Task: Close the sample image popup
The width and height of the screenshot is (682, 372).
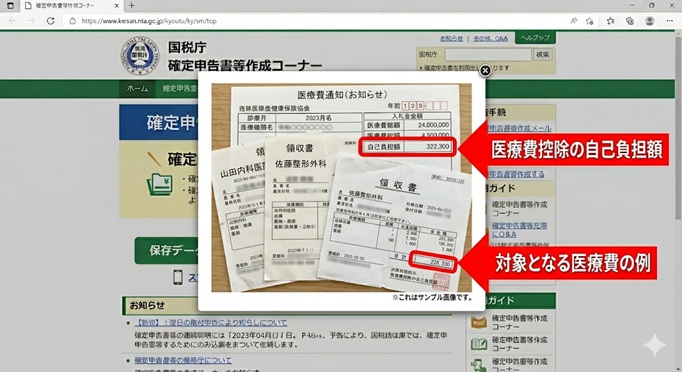Action: tap(485, 70)
